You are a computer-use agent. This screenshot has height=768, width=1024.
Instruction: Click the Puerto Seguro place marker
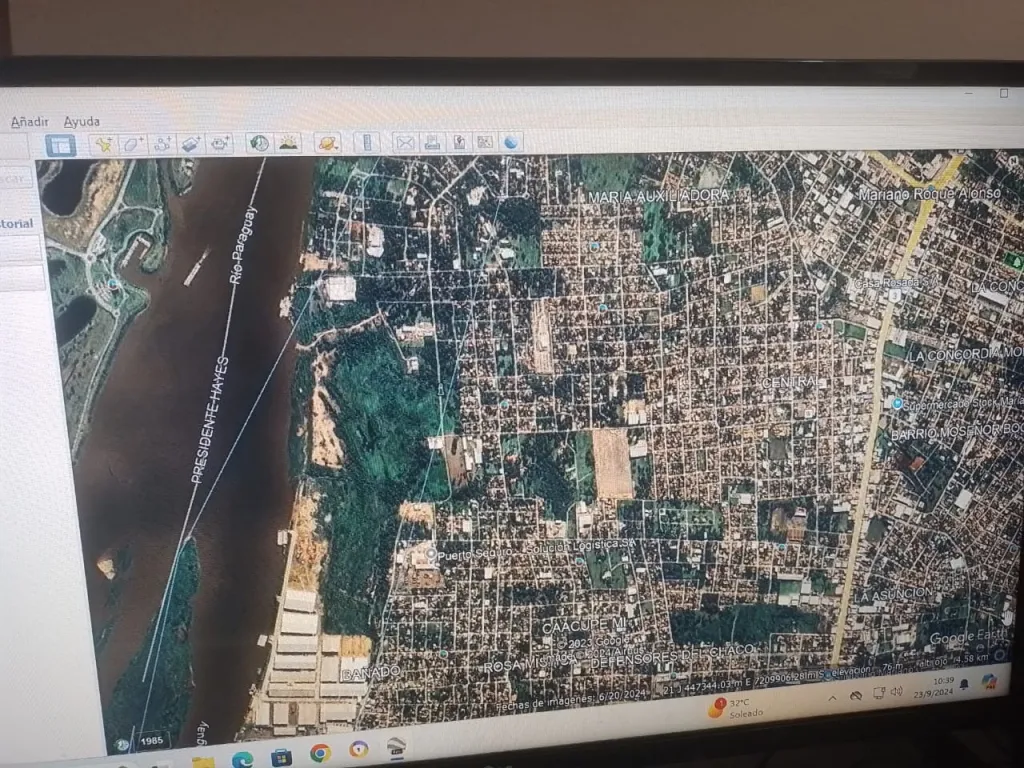(x=431, y=554)
